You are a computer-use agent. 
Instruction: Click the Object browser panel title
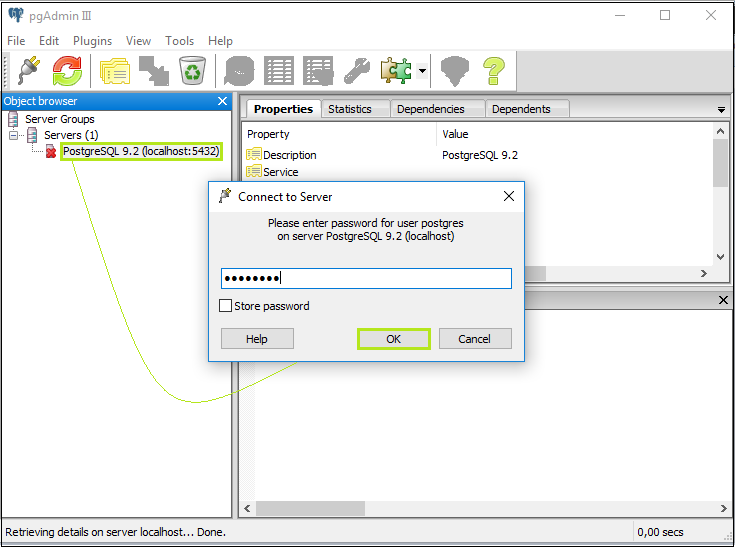40,101
